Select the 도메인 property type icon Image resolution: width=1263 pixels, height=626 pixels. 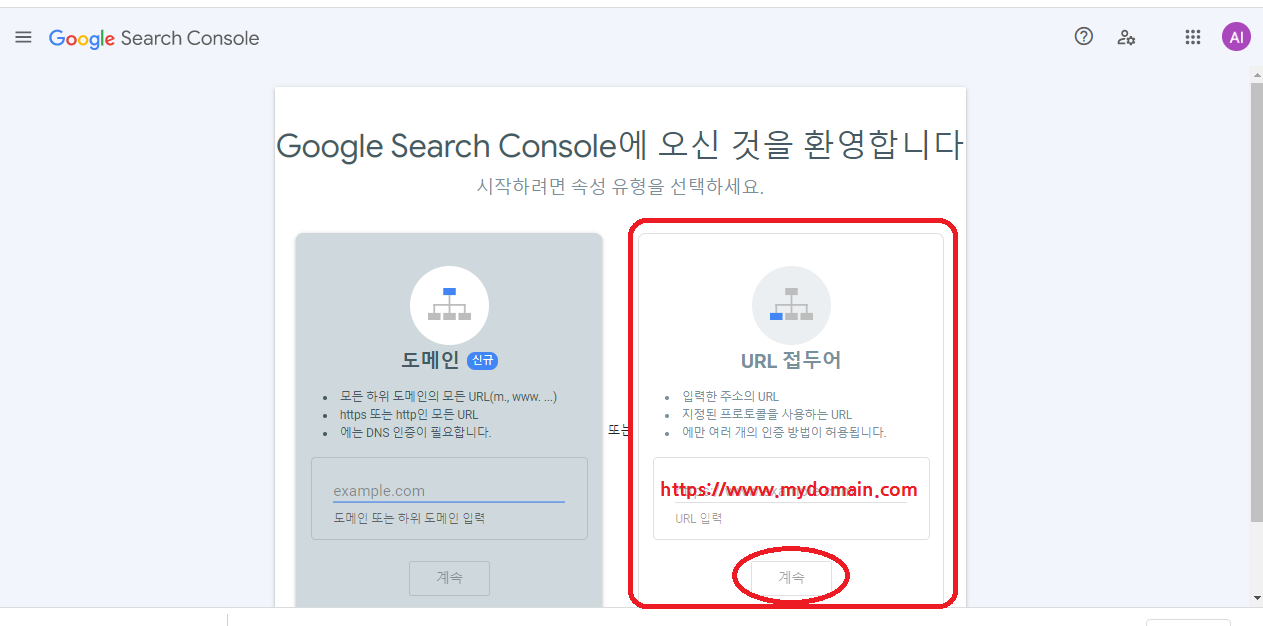point(449,305)
